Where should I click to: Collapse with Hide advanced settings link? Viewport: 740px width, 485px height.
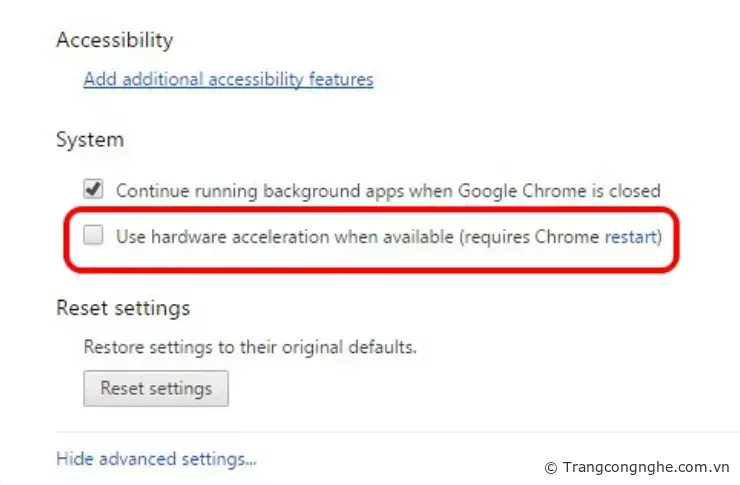(x=156, y=459)
